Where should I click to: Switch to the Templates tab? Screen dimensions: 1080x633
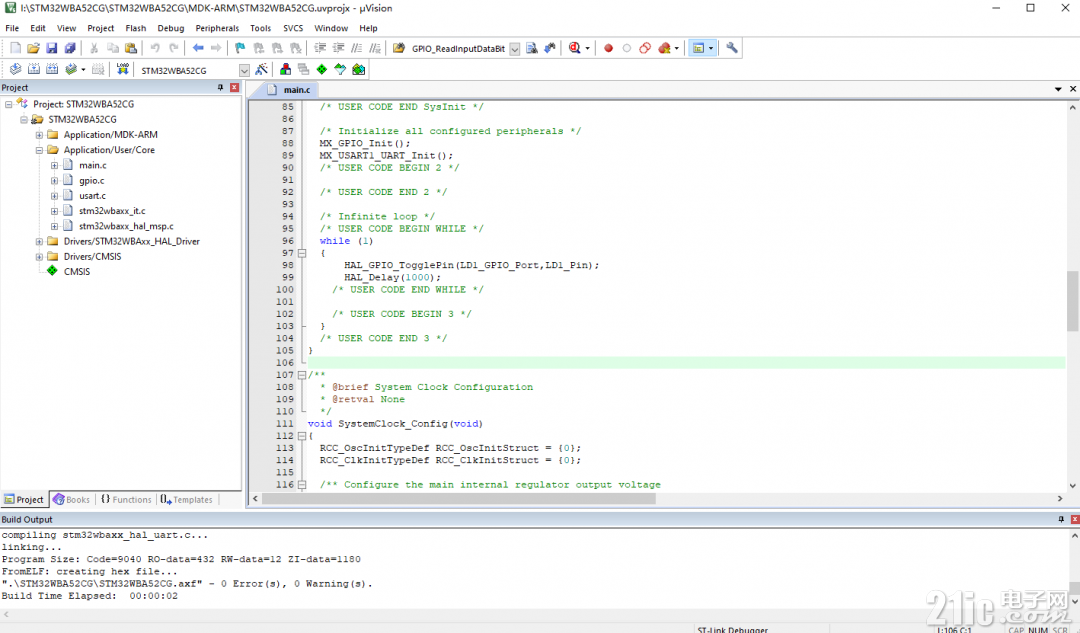pyautogui.click(x=187, y=499)
